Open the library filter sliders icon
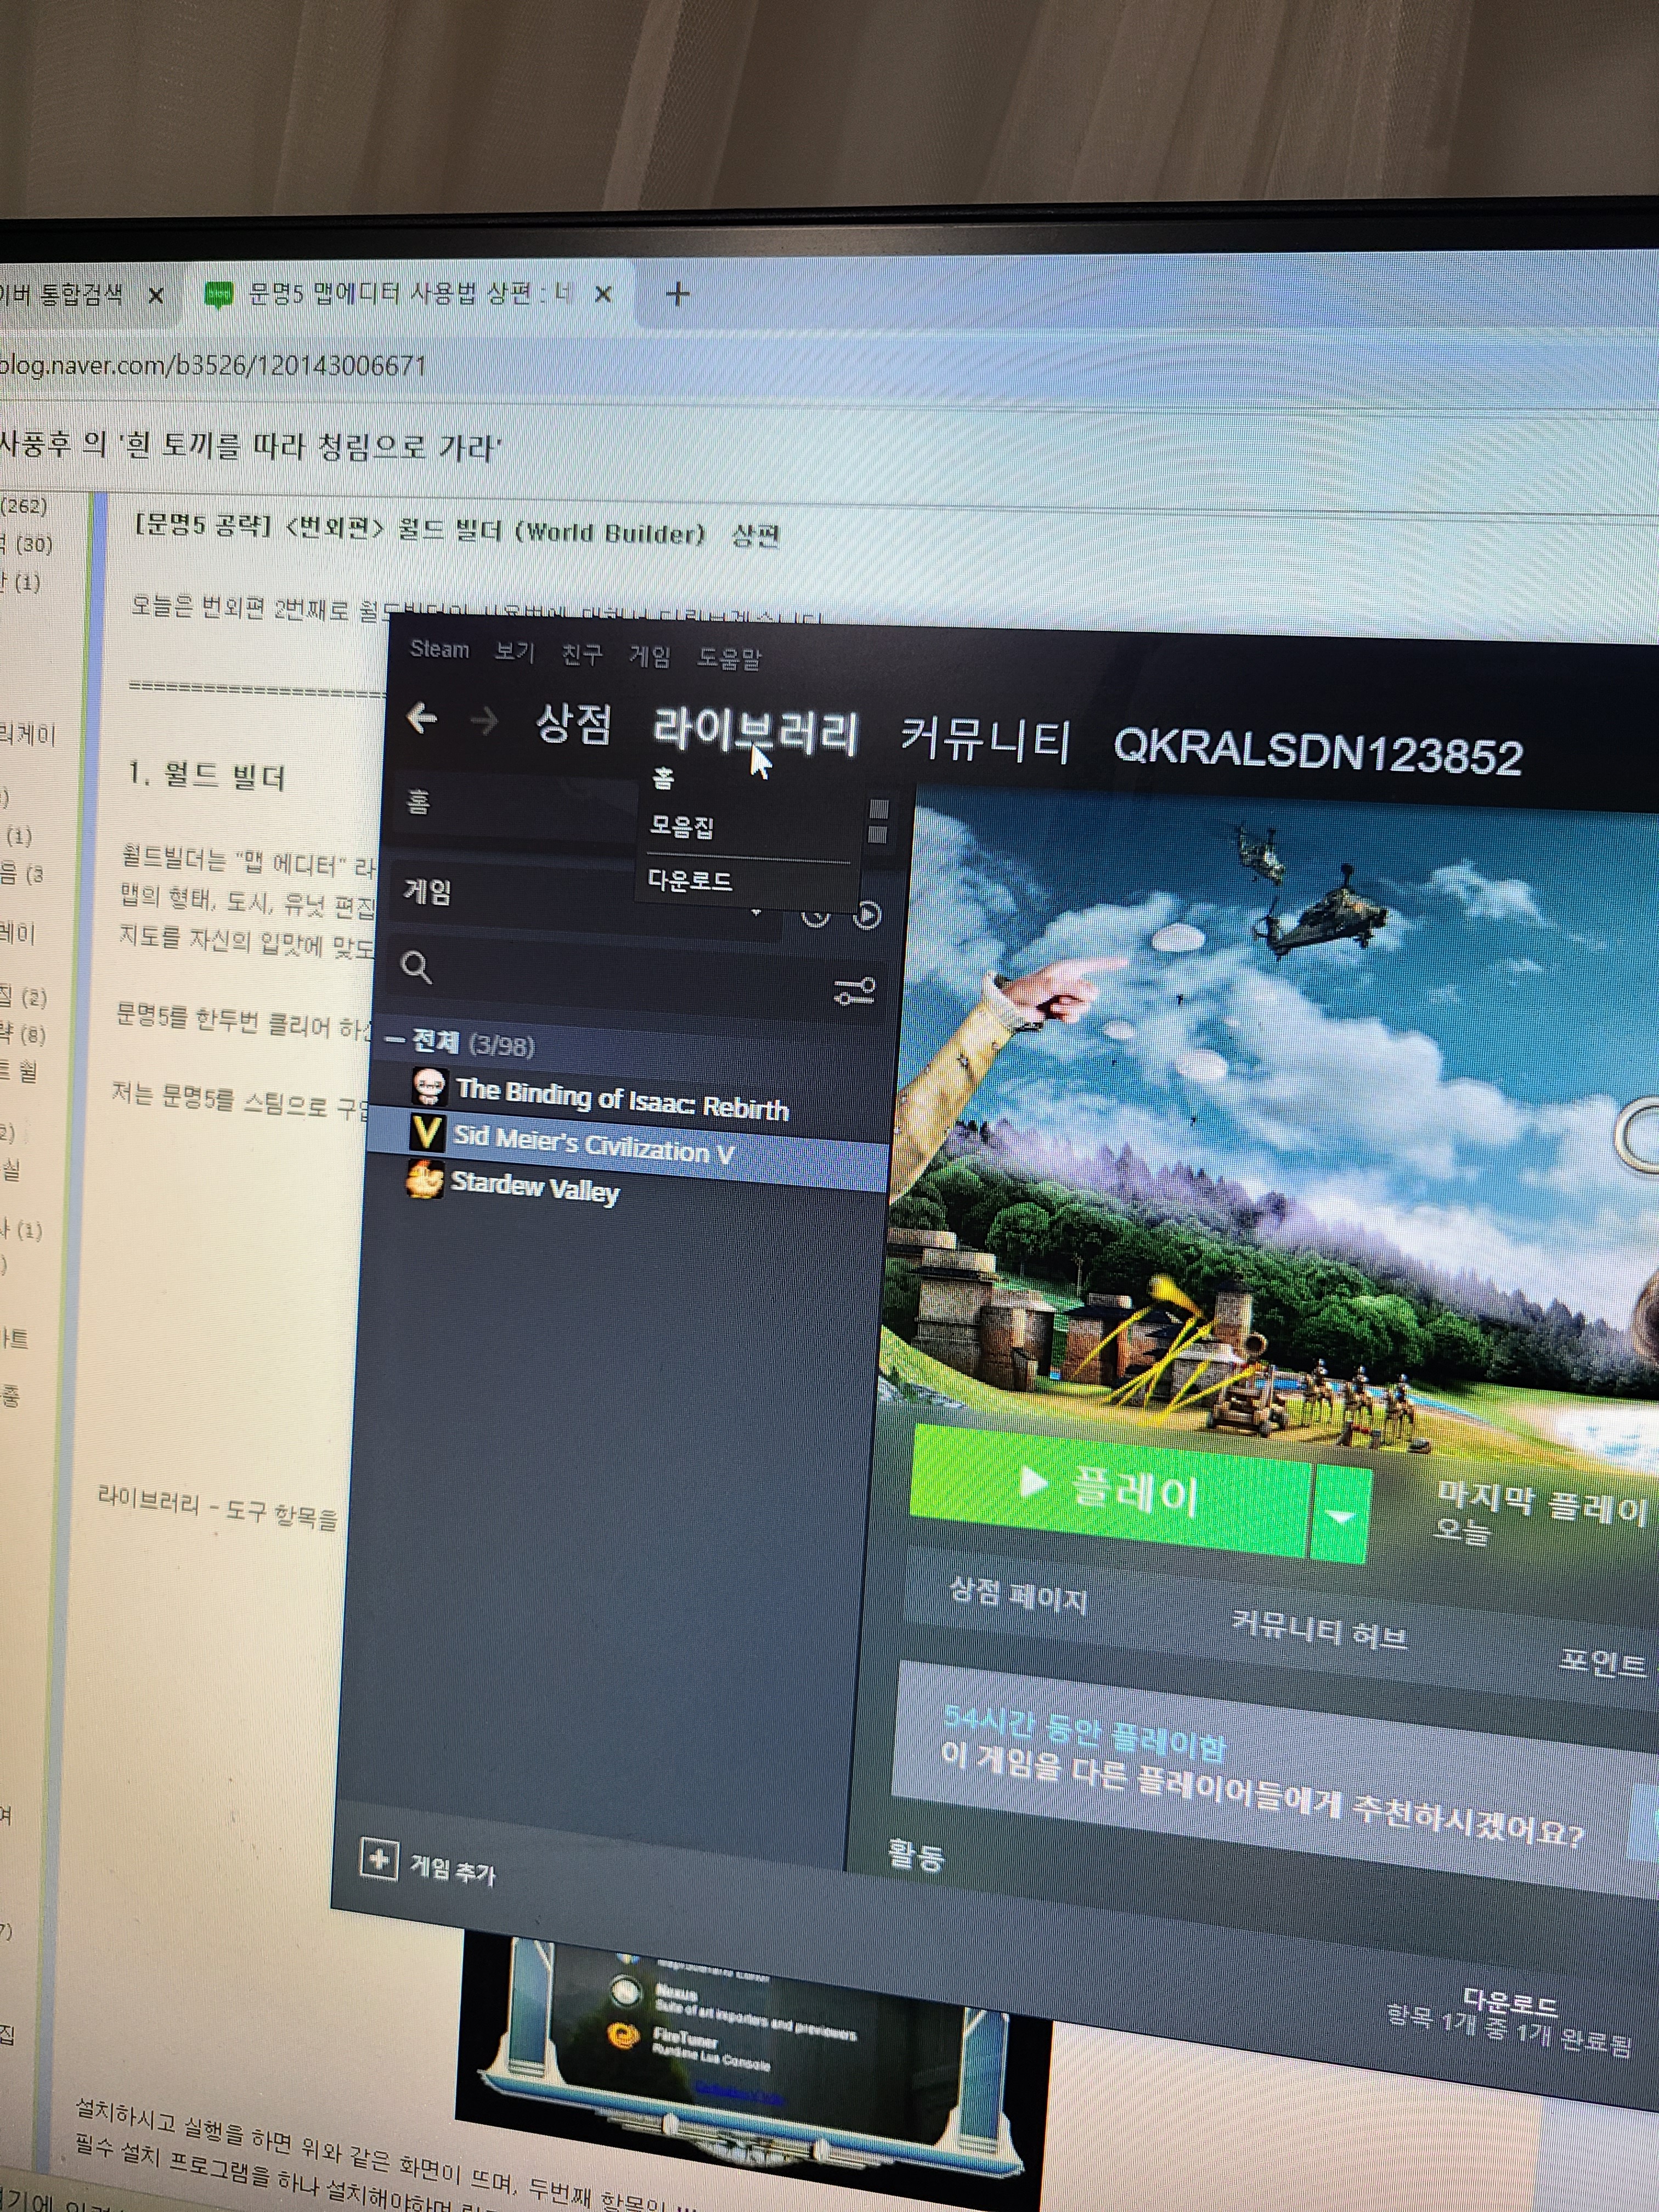Screen dimensions: 1659x2212 854,991
